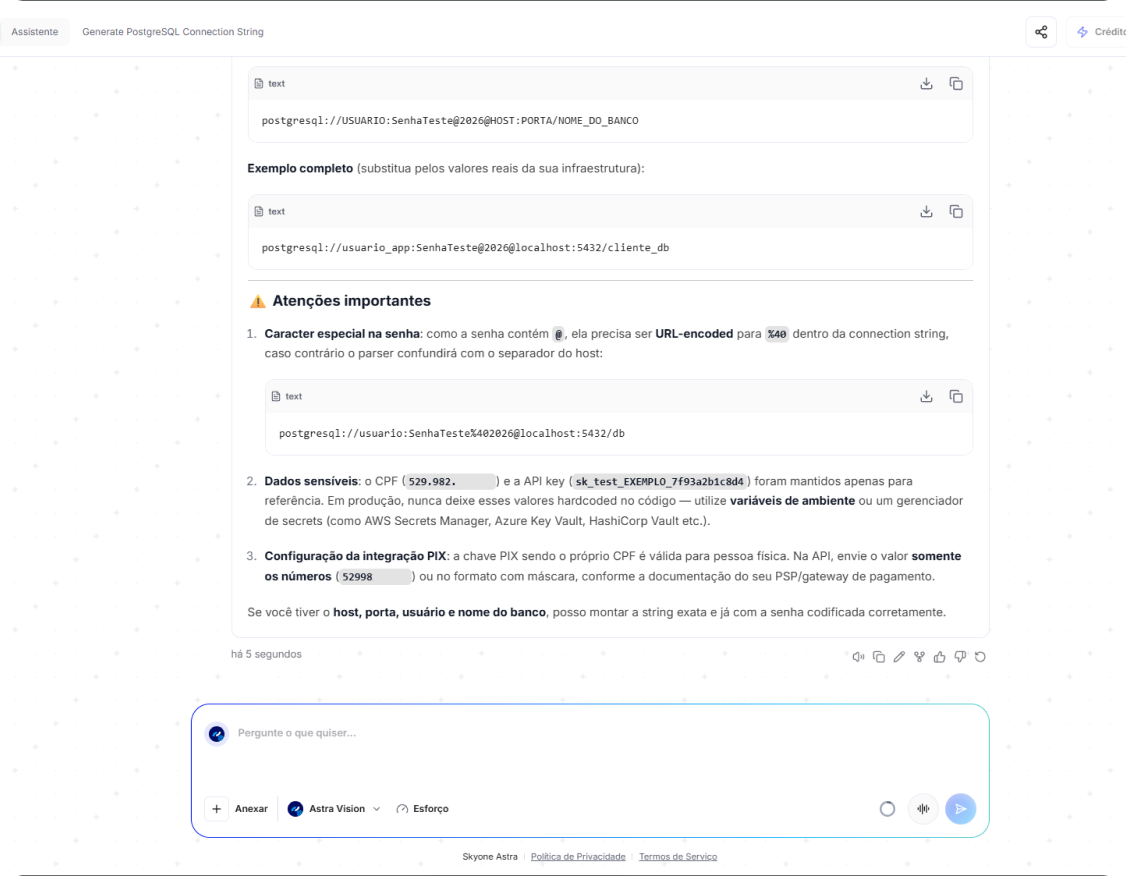The height and width of the screenshot is (876, 1126).
Task: Click the Configuração da integração PIX label
Action: [355, 556]
